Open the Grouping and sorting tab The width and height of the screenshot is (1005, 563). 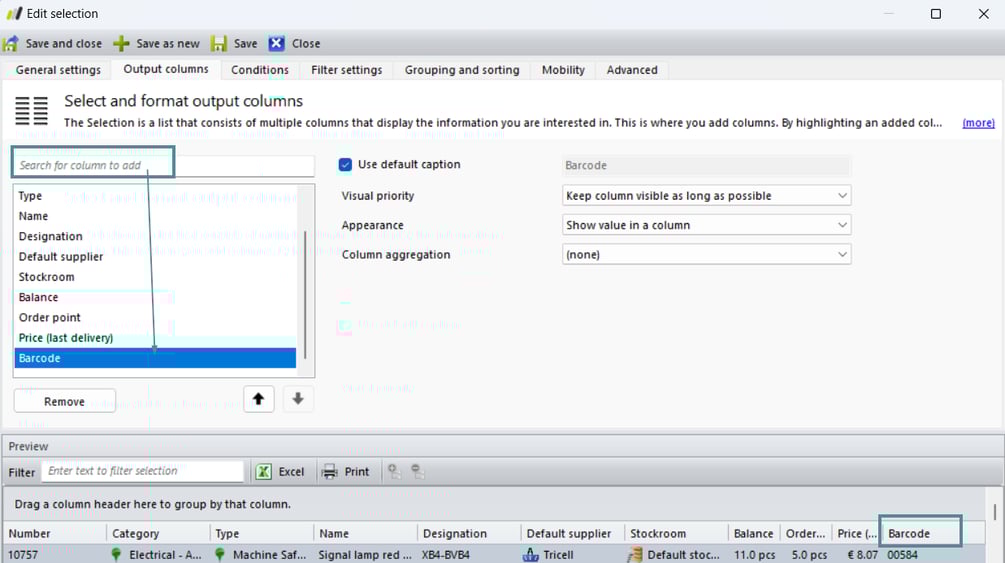click(x=461, y=70)
